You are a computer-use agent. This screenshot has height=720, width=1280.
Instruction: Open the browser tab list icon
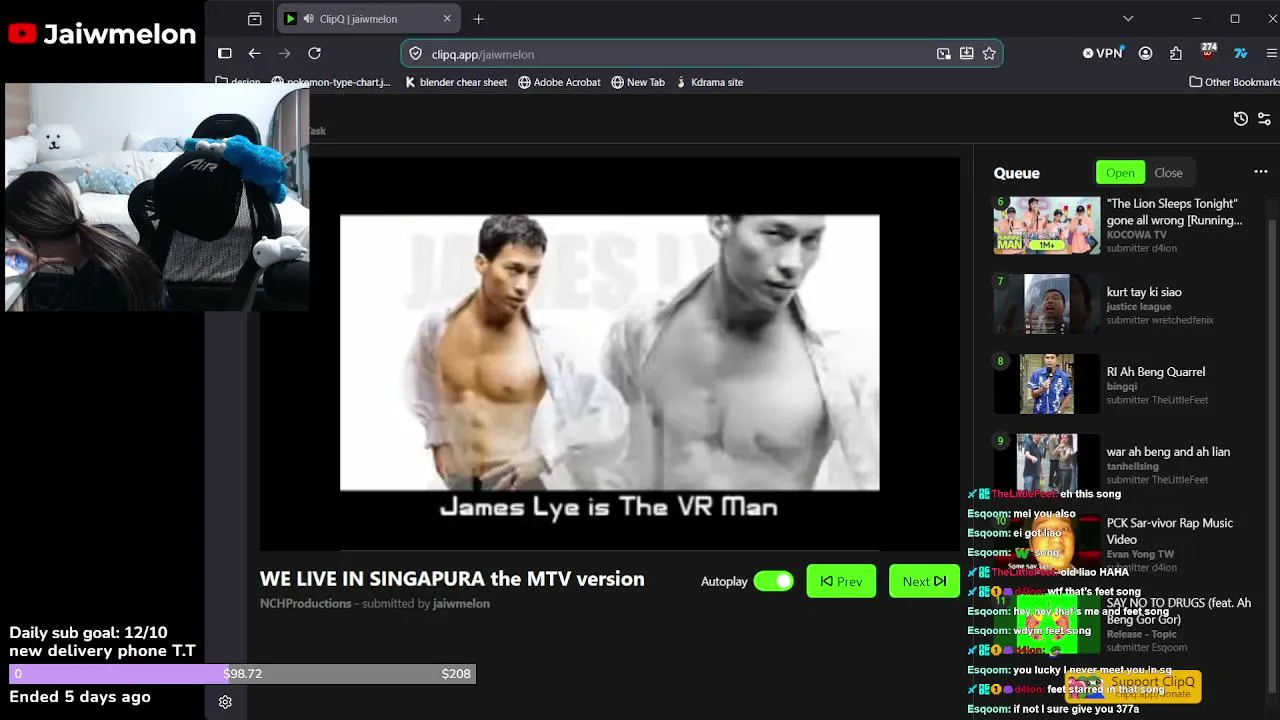coord(255,19)
